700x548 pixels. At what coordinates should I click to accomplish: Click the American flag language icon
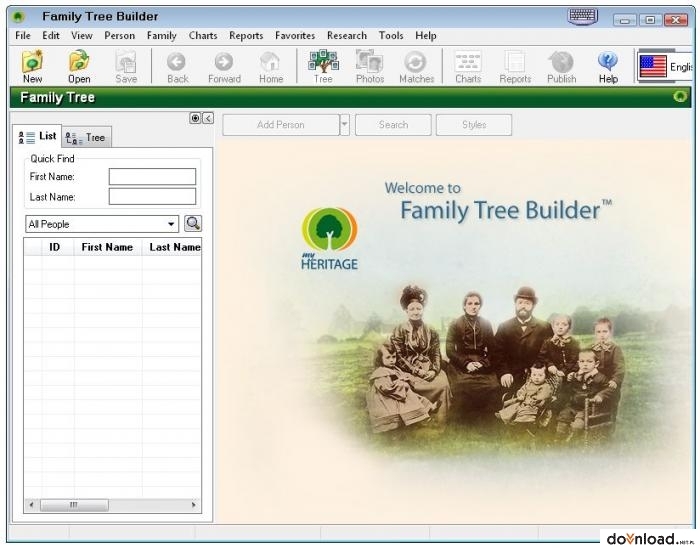pos(653,66)
